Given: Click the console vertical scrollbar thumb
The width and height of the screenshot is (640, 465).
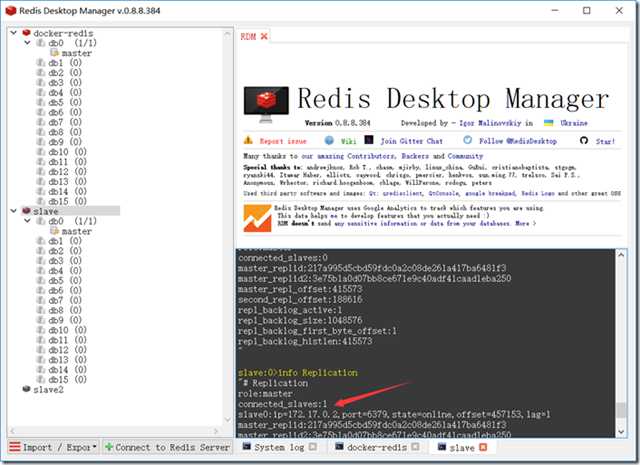Looking at the screenshot, I should click(621, 410).
